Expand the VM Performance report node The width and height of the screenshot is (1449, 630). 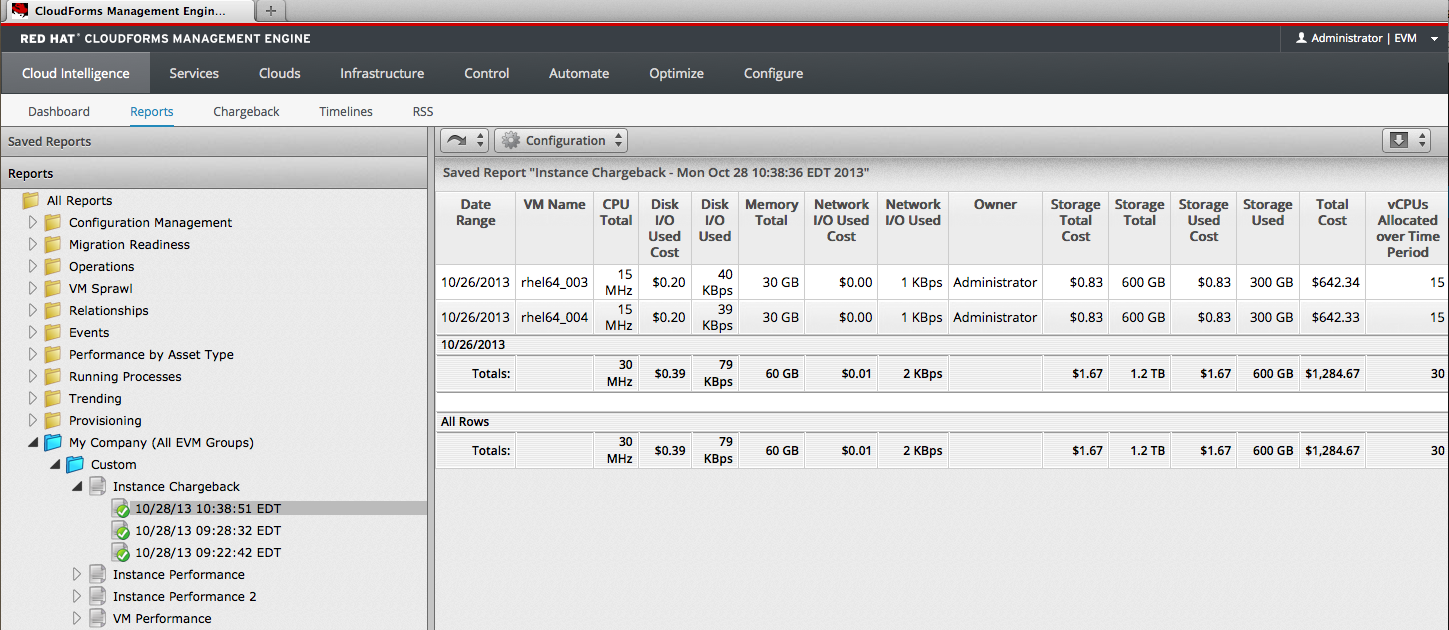point(77,619)
